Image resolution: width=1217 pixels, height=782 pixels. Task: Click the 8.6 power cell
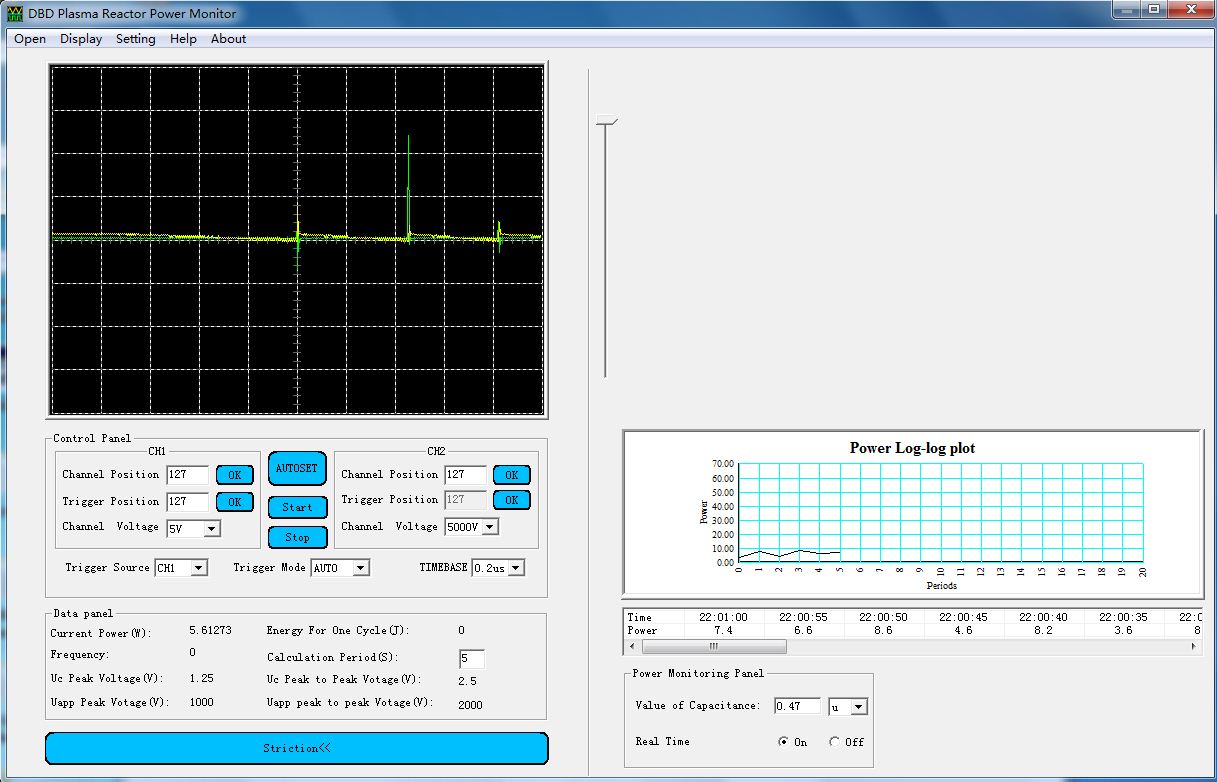tap(883, 631)
